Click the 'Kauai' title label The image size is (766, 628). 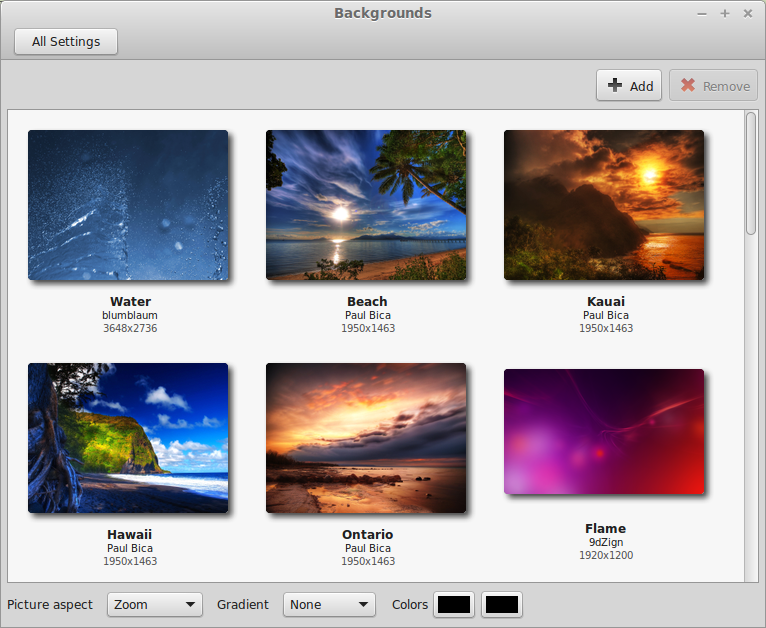[x=606, y=301]
